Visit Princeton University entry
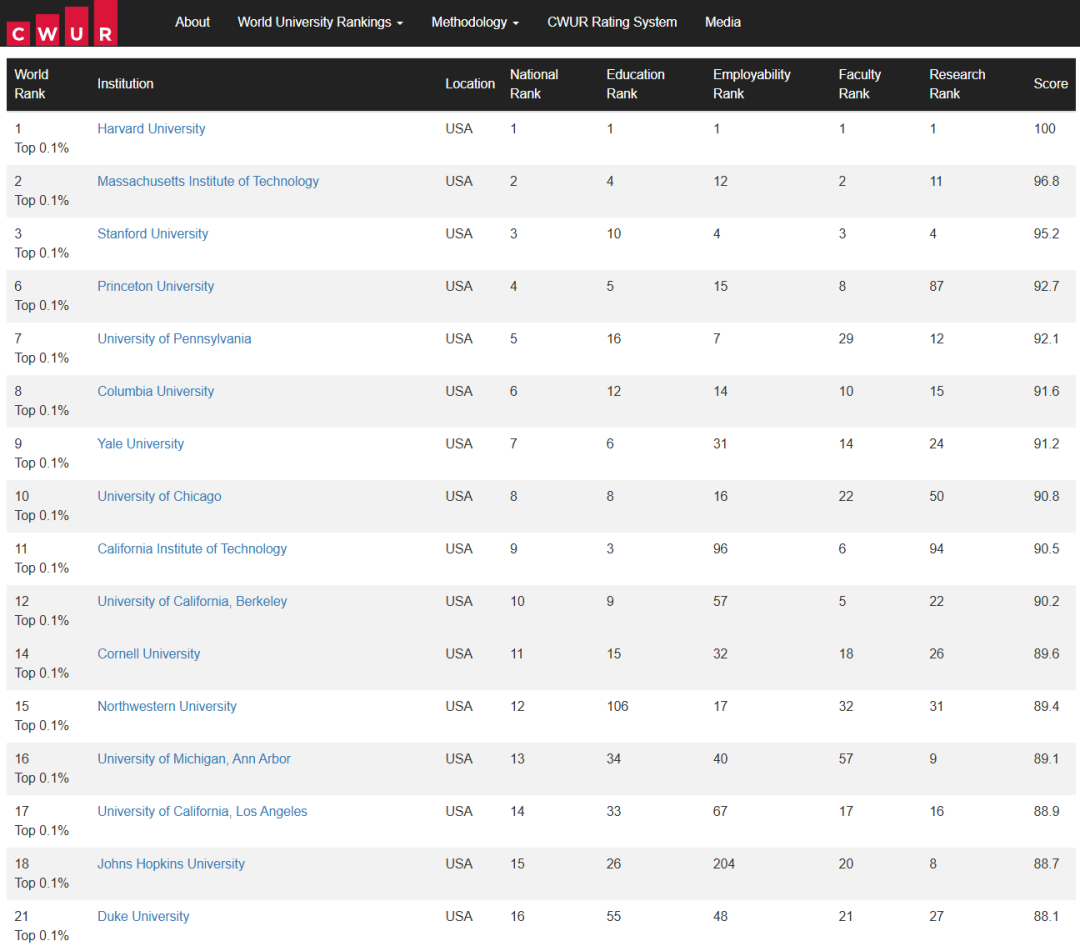The width and height of the screenshot is (1080, 951). [x=156, y=286]
